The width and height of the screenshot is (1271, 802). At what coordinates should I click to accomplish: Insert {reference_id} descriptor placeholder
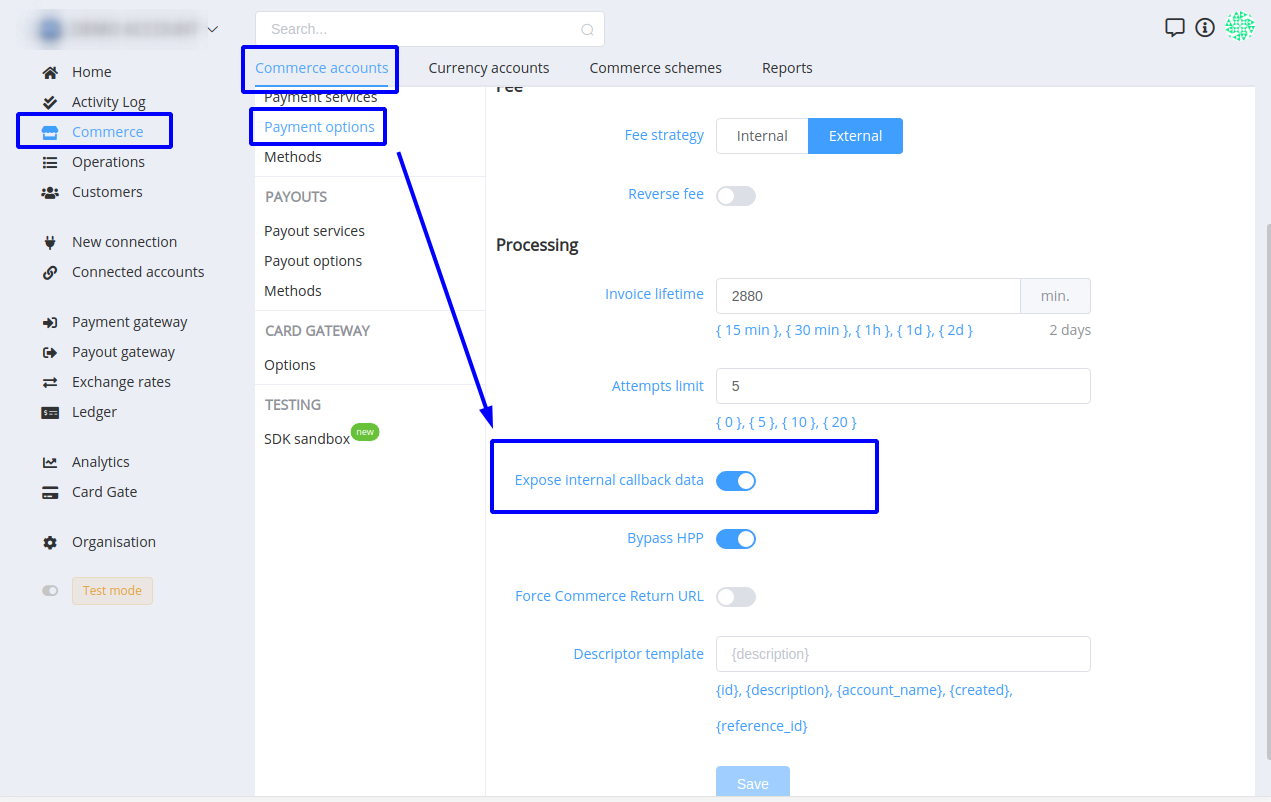[762, 726]
